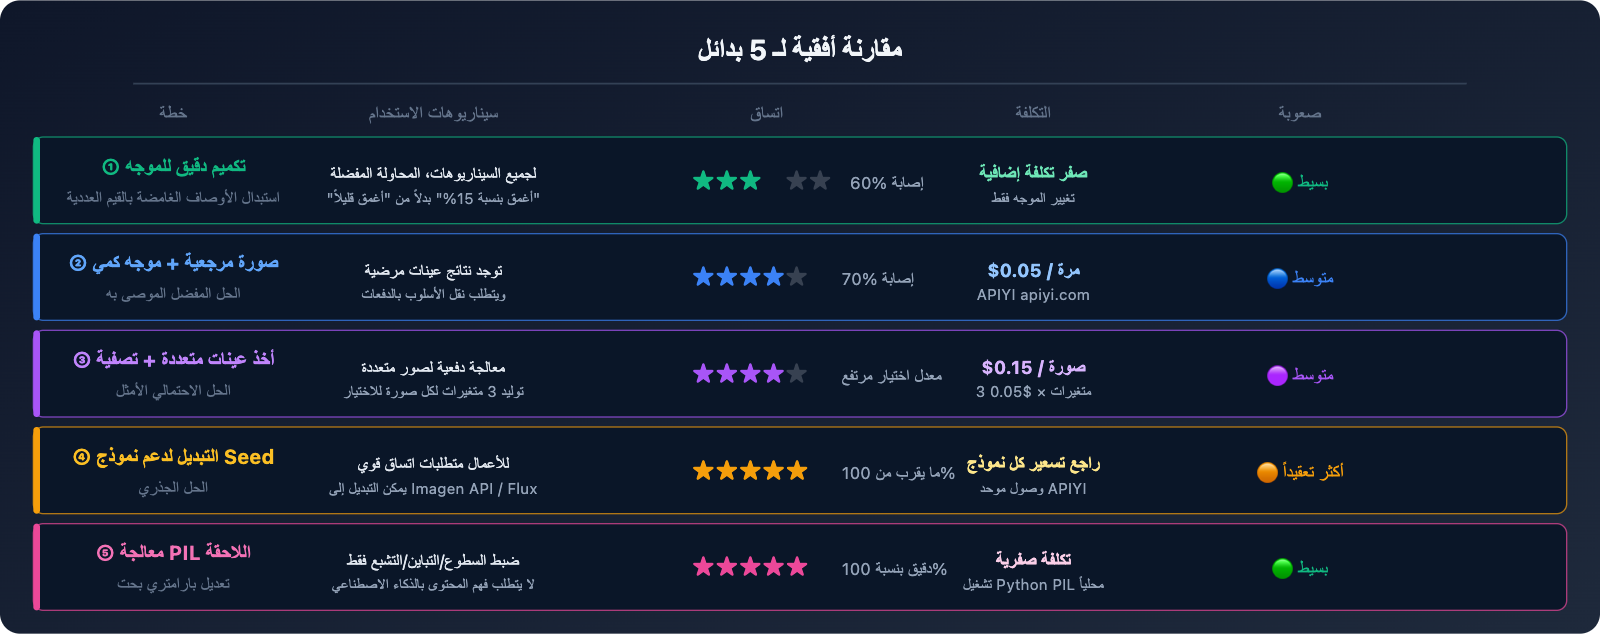Click the green difficulty dot in row ①

point(1282,183)
